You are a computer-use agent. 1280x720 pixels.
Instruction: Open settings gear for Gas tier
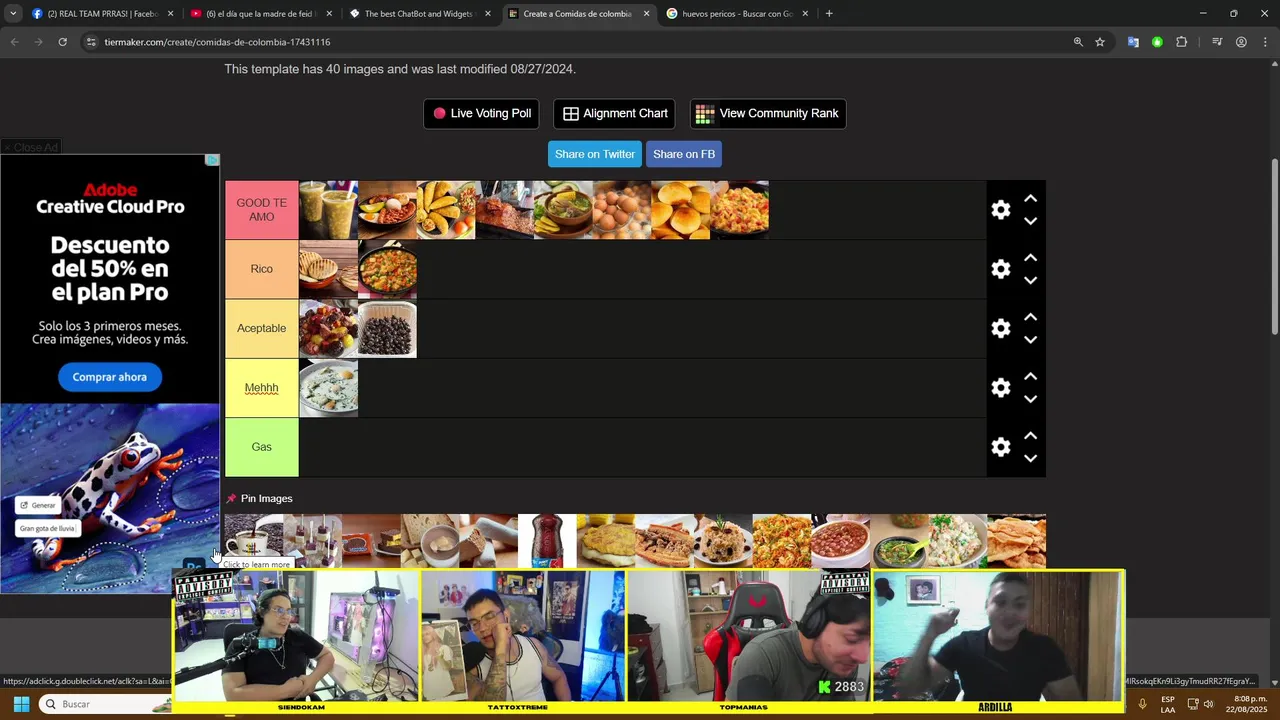click(x=1000, y=447)
